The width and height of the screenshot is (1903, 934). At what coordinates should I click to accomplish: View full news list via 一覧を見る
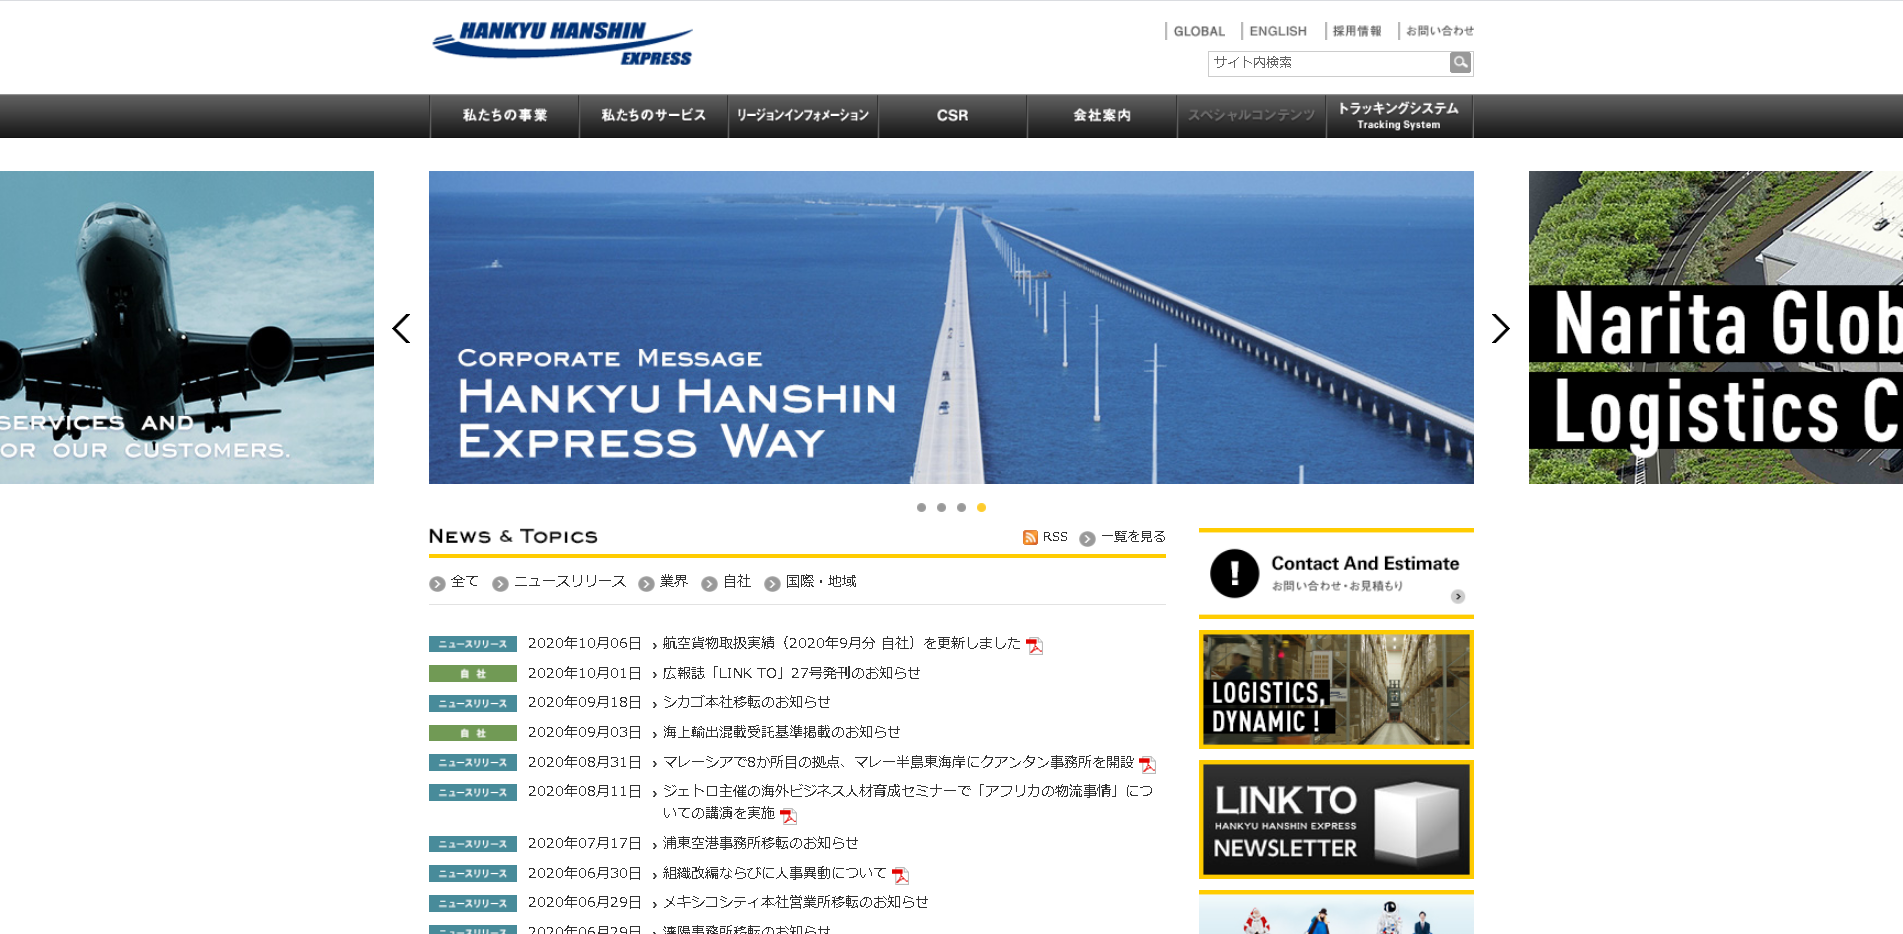[1133, 537]
